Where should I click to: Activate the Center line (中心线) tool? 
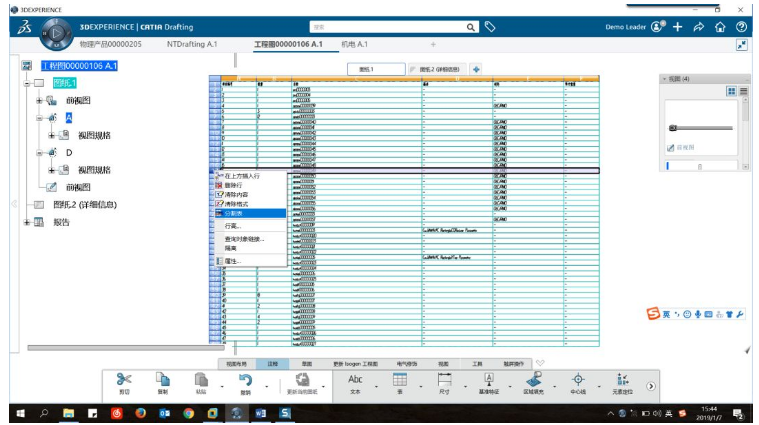(578, 383)
